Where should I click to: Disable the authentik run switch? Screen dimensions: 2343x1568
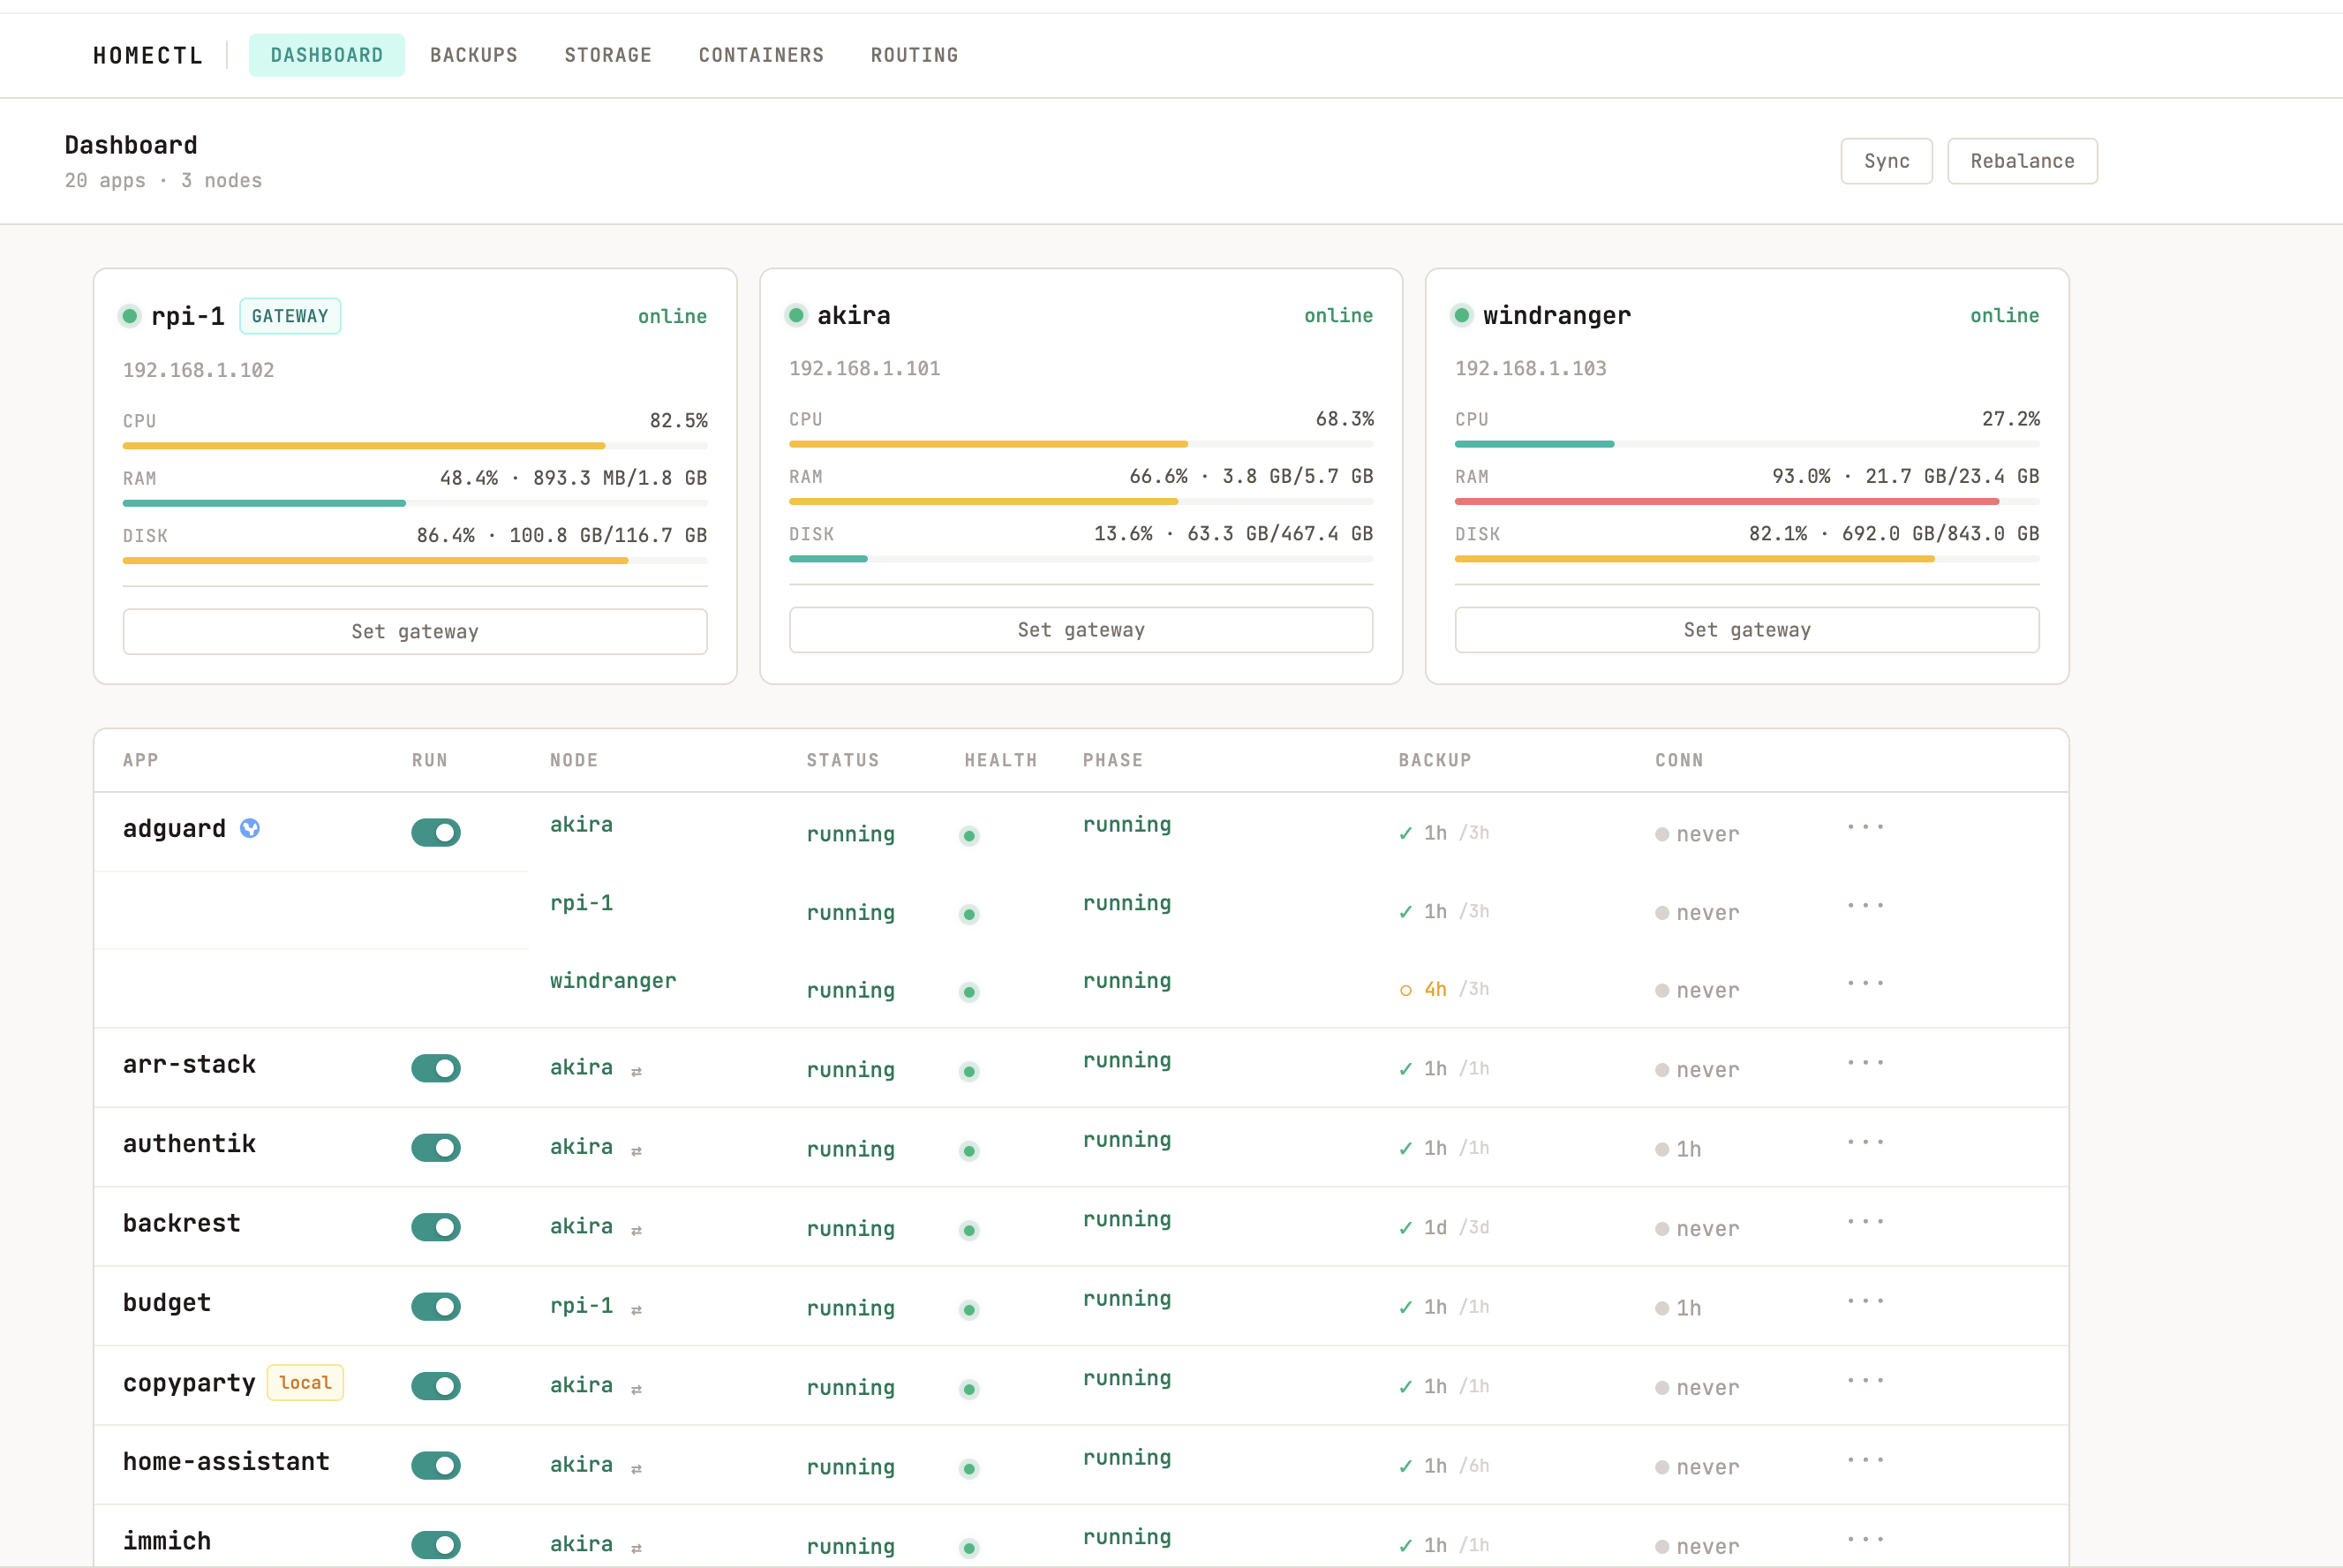pos(436,1148)
